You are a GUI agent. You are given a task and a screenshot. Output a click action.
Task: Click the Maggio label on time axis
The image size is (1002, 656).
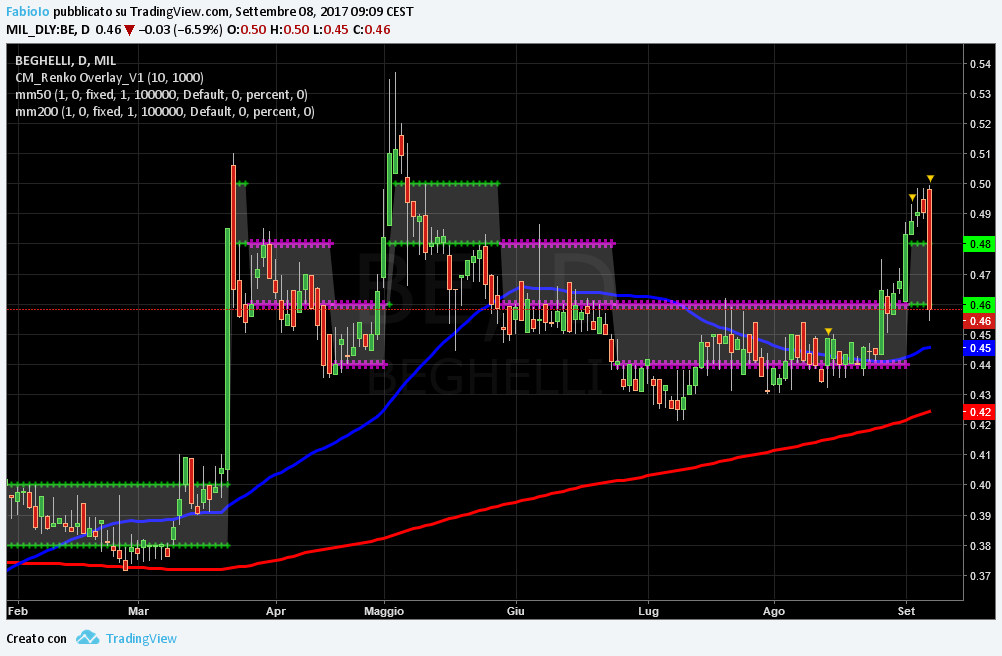[384, 611]
